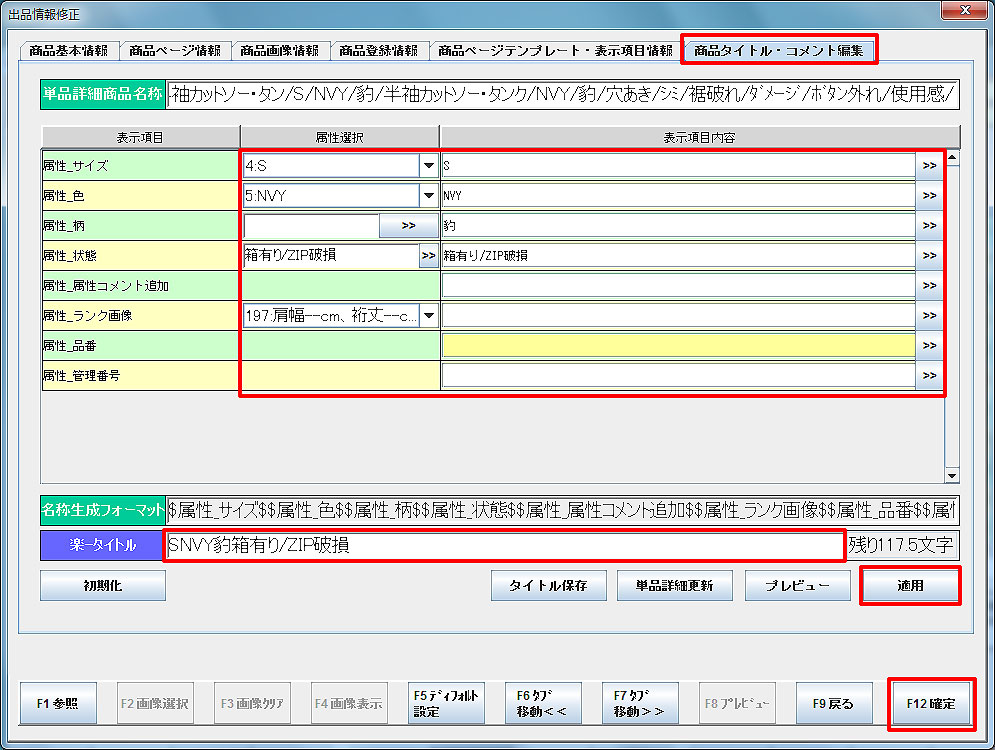Image resolution: width=995 pixels, height=750 pixels.
Task: Click >> at end of 属性_ランク画像 row
Action: click(929, 316)
